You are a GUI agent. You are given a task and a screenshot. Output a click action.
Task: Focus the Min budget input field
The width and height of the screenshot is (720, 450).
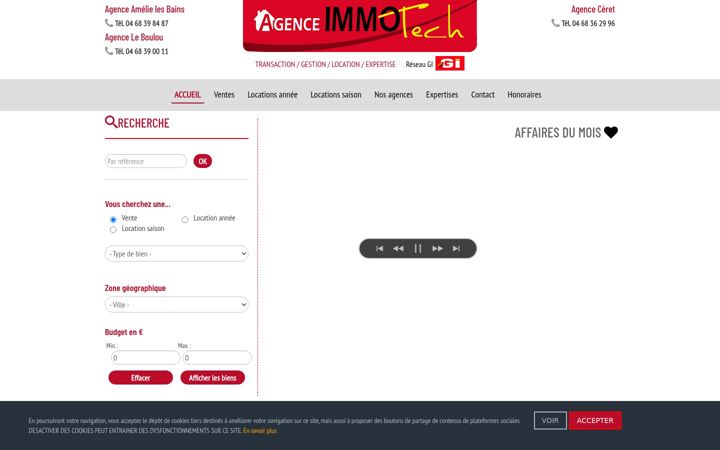click(146, 357)
